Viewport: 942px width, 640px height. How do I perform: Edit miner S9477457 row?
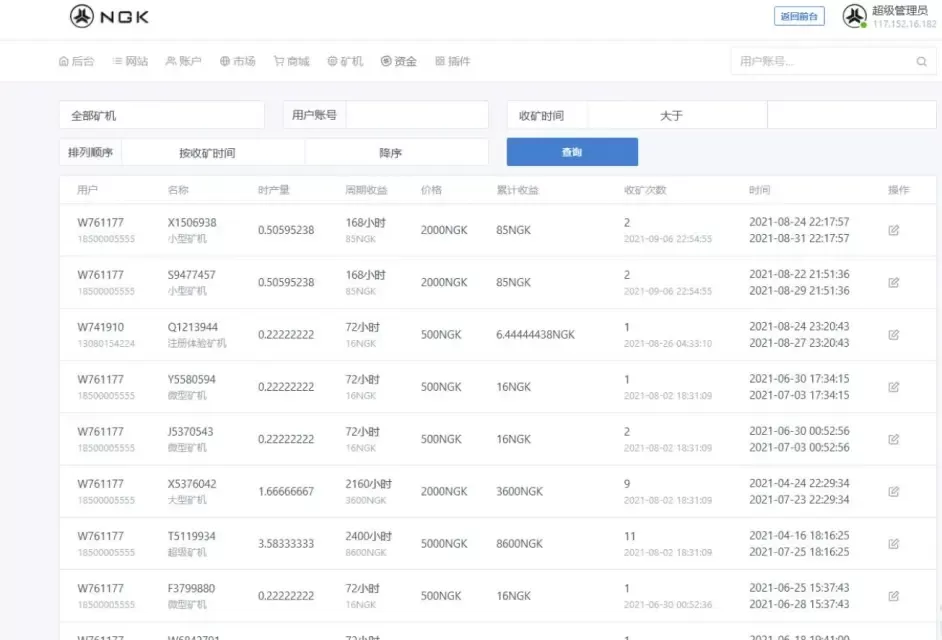(893, 282)
